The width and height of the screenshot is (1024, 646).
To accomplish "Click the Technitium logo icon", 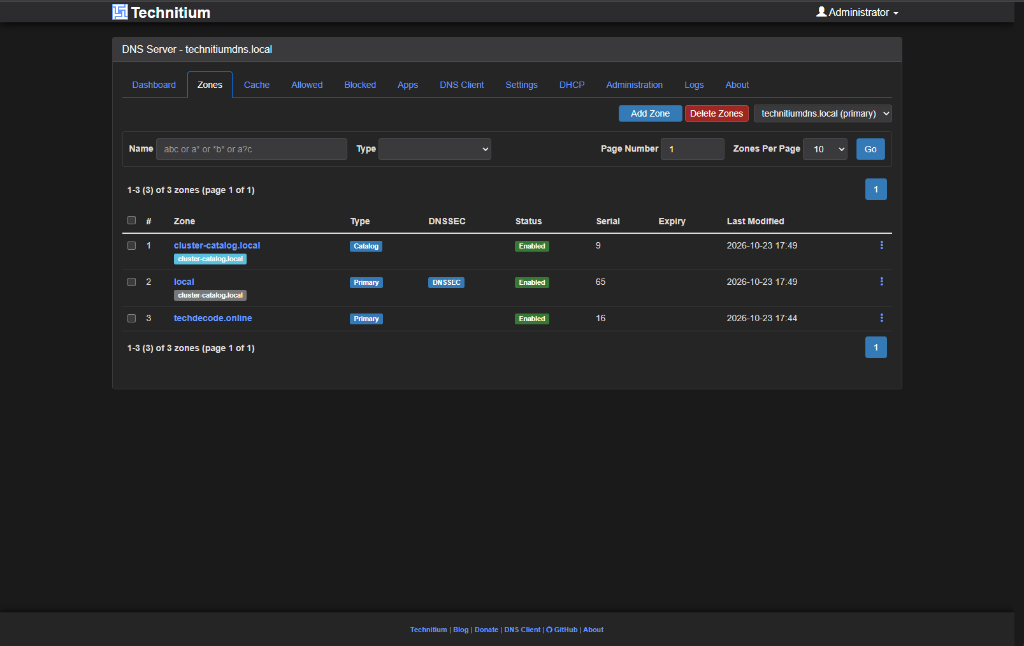I will coord(120,12).
